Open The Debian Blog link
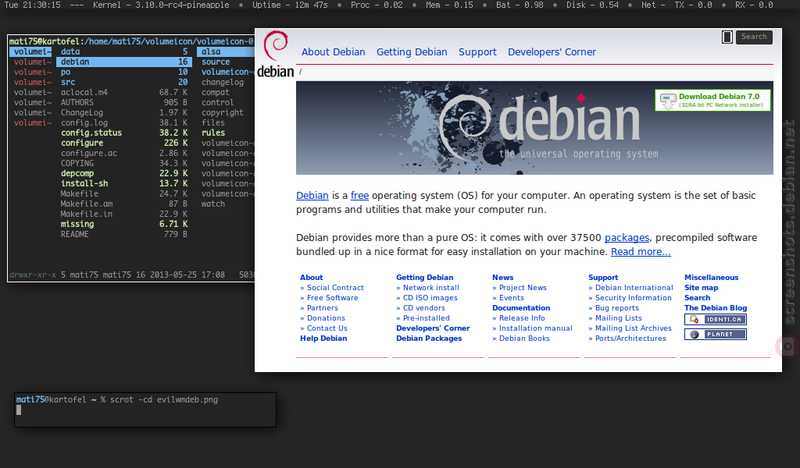 715,308
